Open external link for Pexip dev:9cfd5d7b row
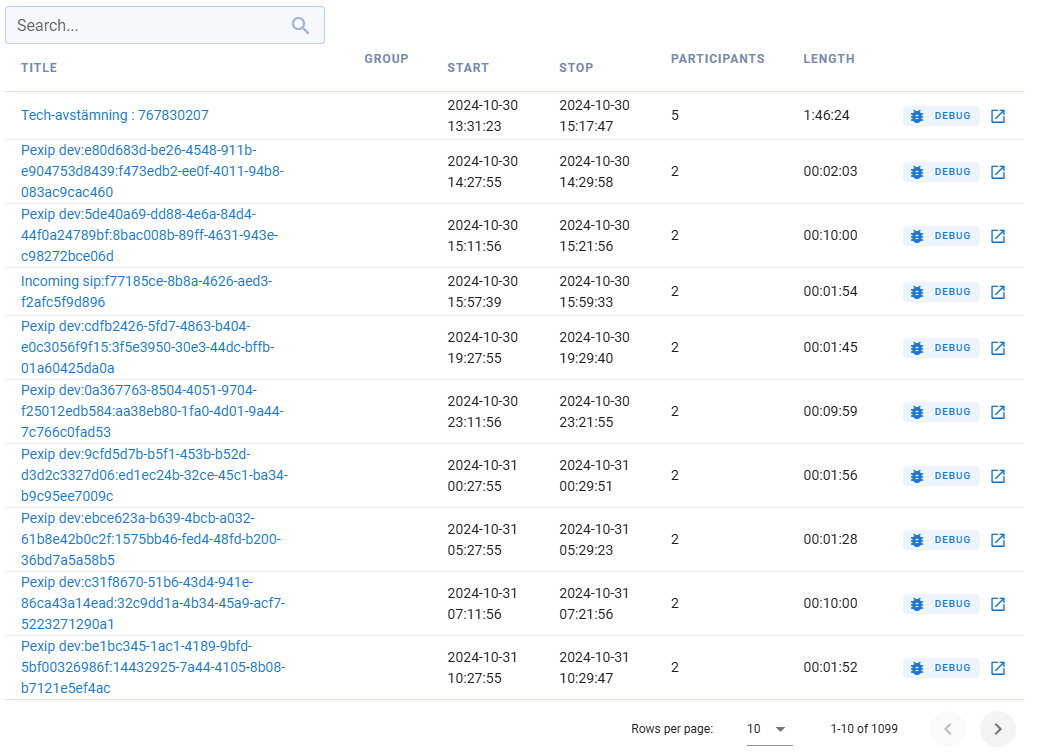The image size is (1046, 754). tap(997, 476)
